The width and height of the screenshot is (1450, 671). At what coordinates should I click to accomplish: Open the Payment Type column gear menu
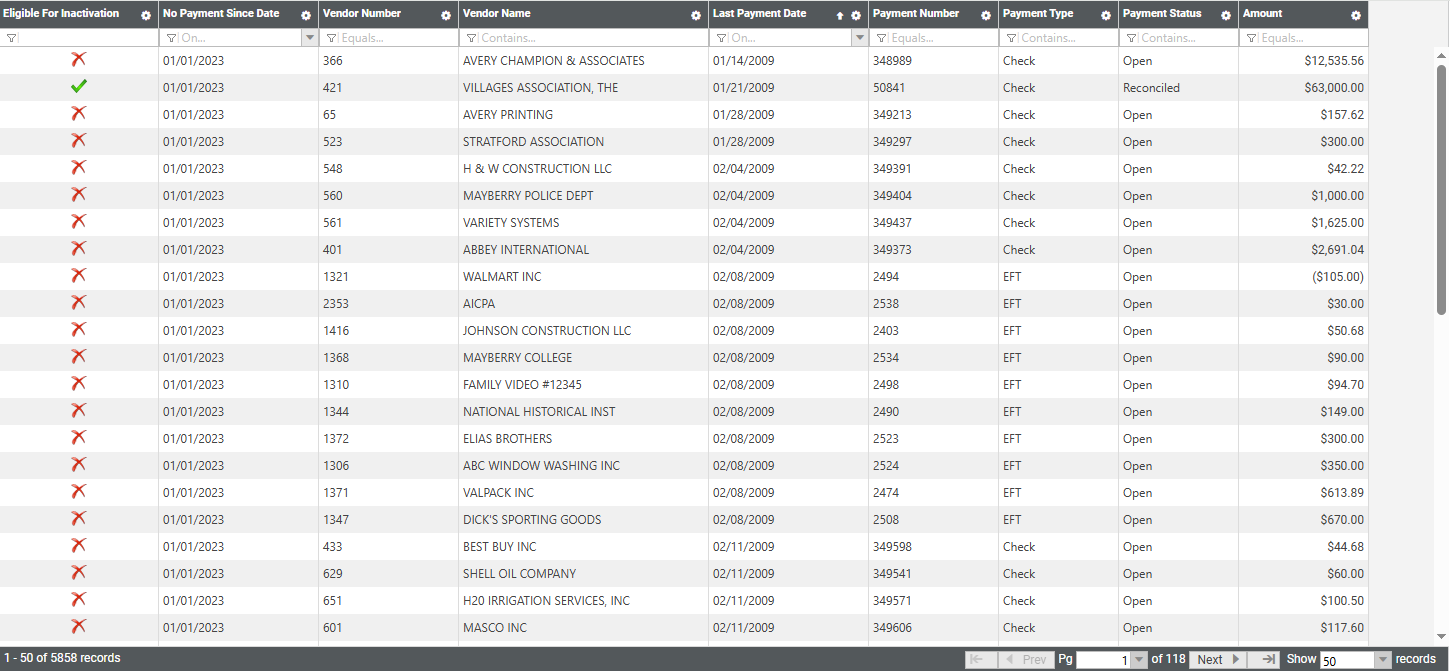[x=1106, y=16]
